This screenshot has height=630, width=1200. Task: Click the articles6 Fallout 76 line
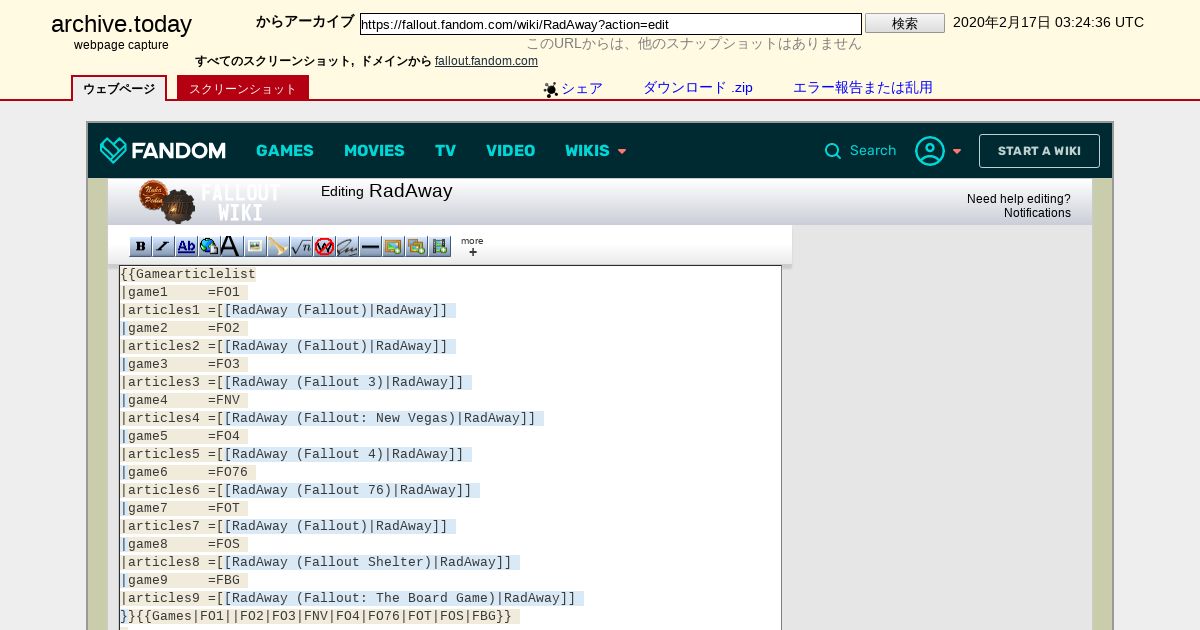(x=300, y=490)
